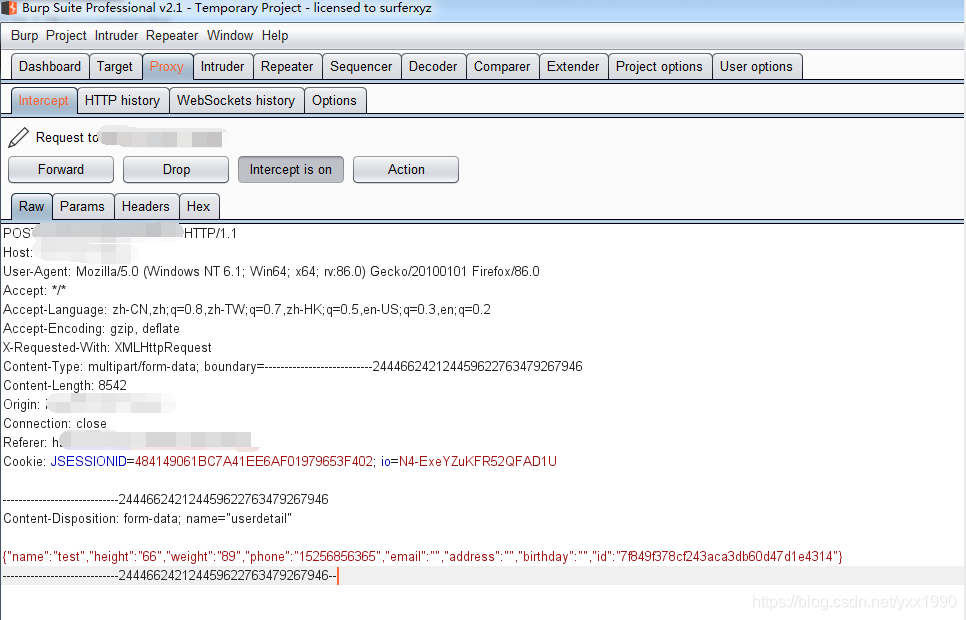Click the Content-Disposition form-data userdetail line
The height and width of the screenshot is (620, 966).
pyautogui.click(x=147, y=519)
